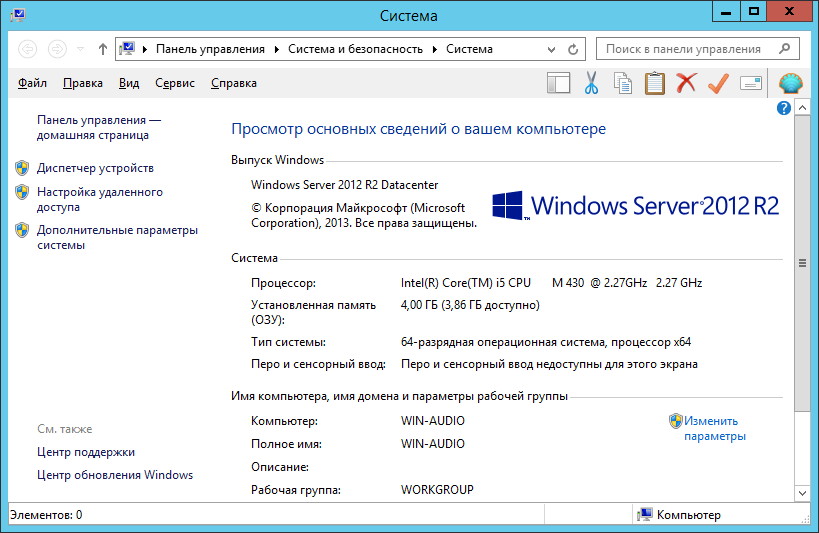Click WIN-AUDIO next to Полное имя

tap(432, 444)
